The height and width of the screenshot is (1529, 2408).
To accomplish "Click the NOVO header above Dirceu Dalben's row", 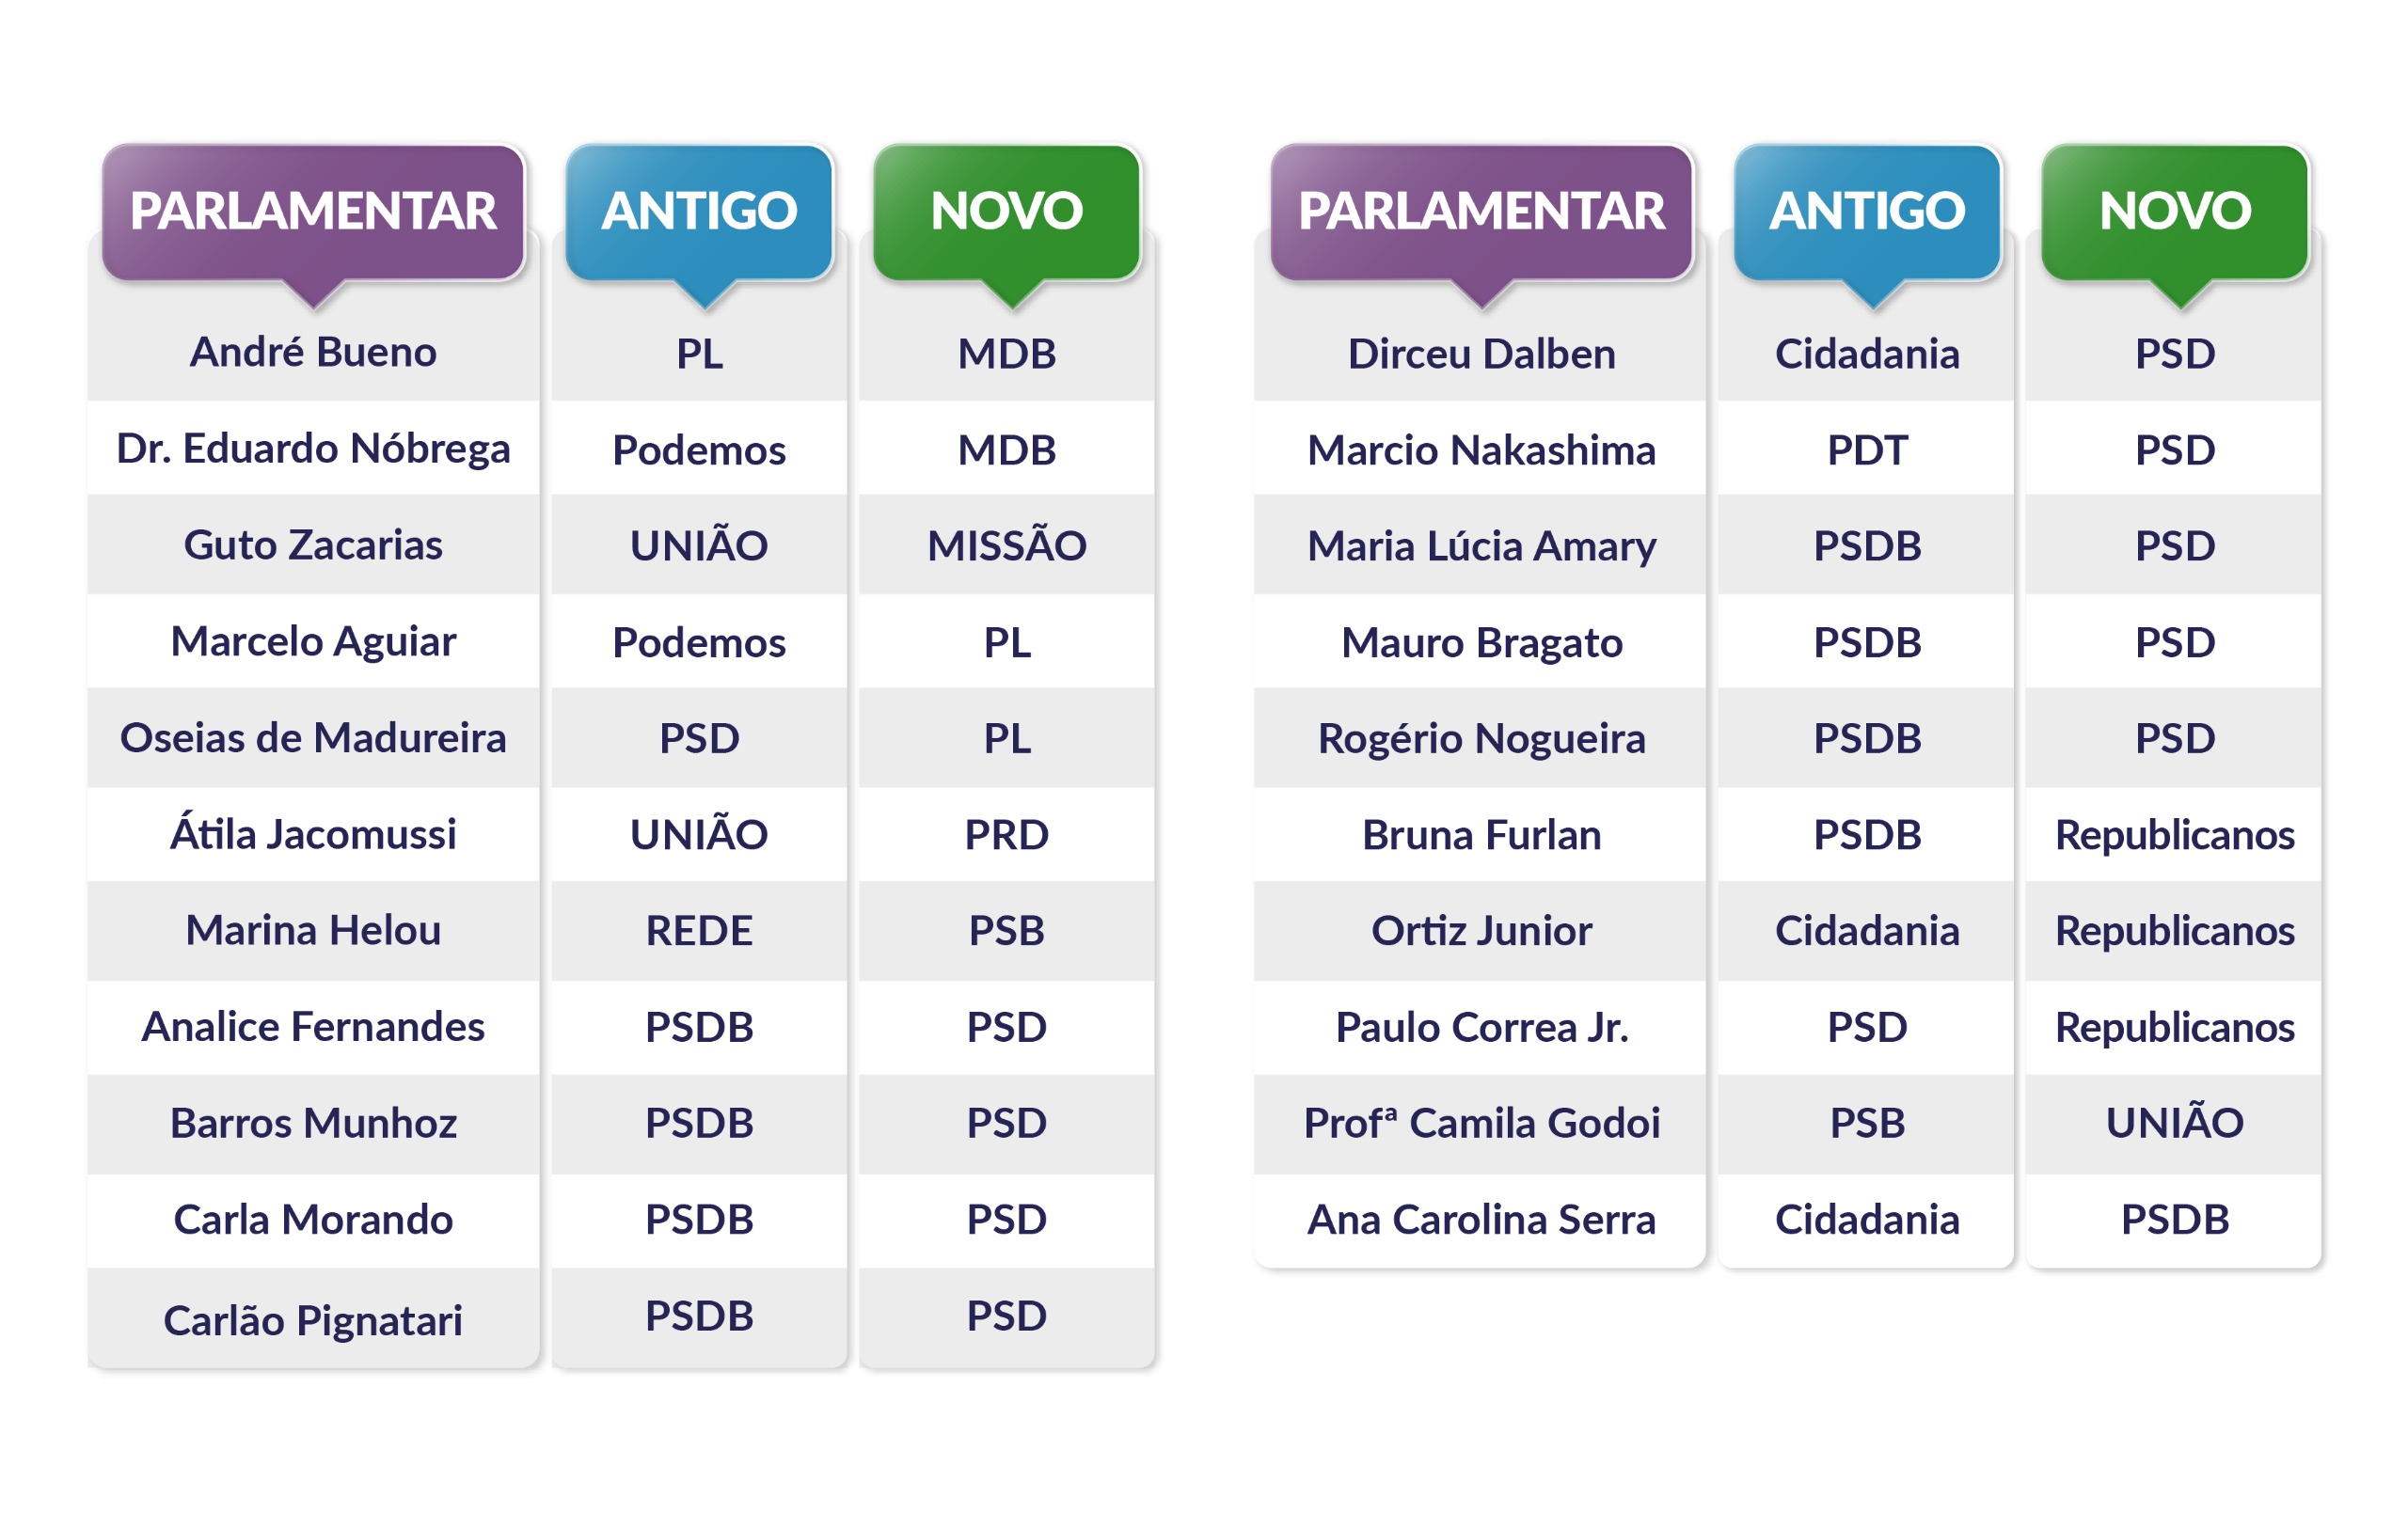I will coord(2174,211).
